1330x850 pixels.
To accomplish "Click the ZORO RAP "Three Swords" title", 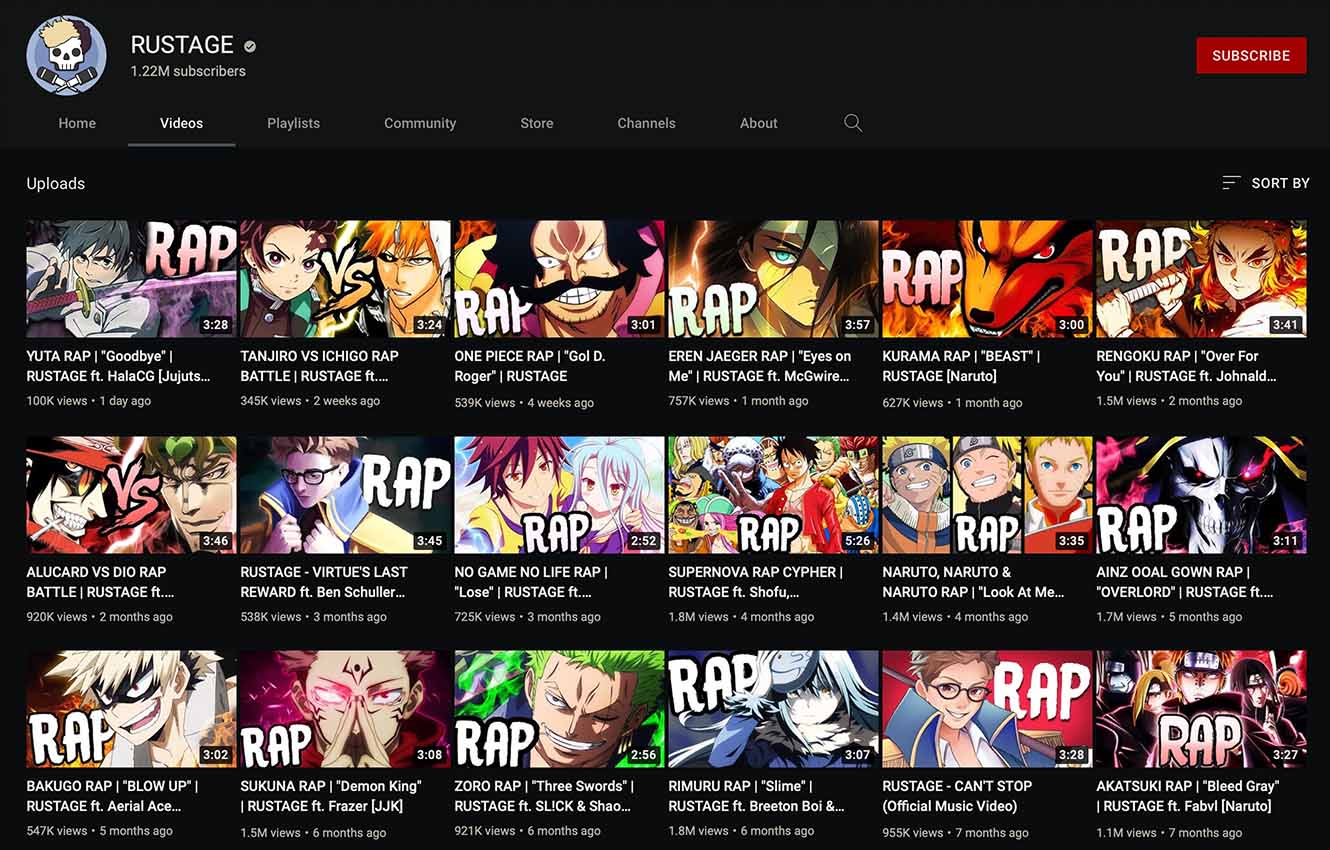I will (545, 796).
